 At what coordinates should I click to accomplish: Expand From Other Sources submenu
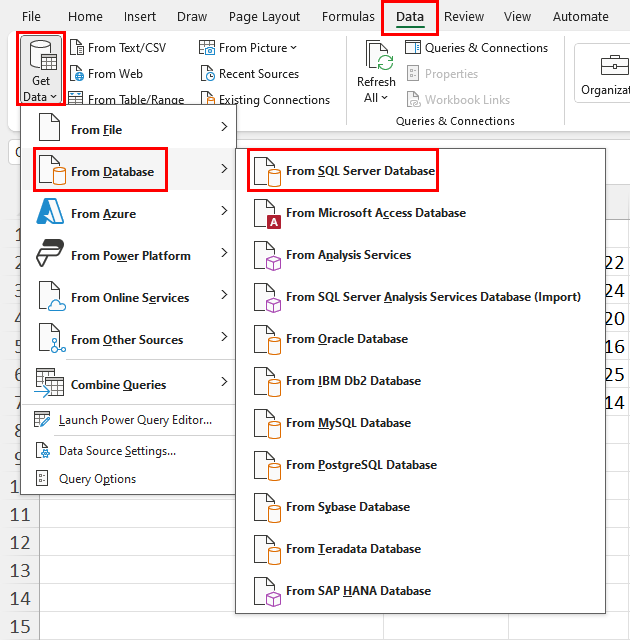129,338
